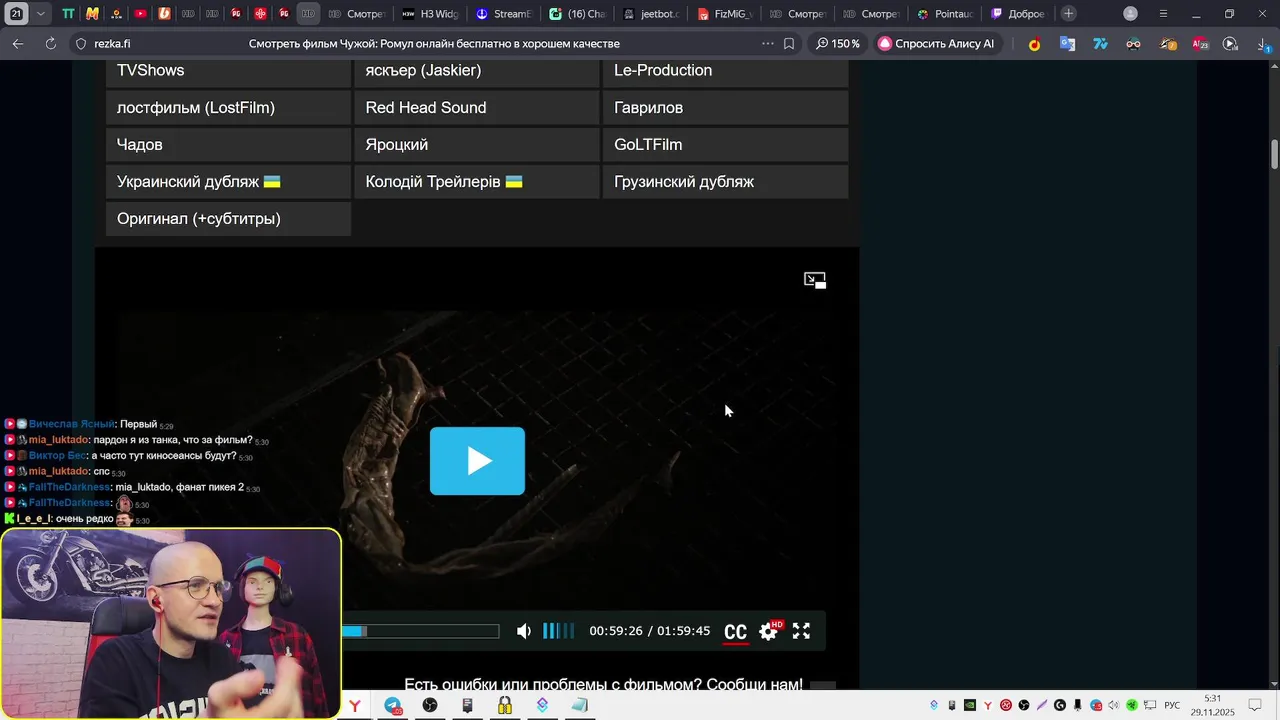Switch to Оригинал (+субтитры) audio
Image resolution: width=1280 pixels, height=720 pixels.
228,218
